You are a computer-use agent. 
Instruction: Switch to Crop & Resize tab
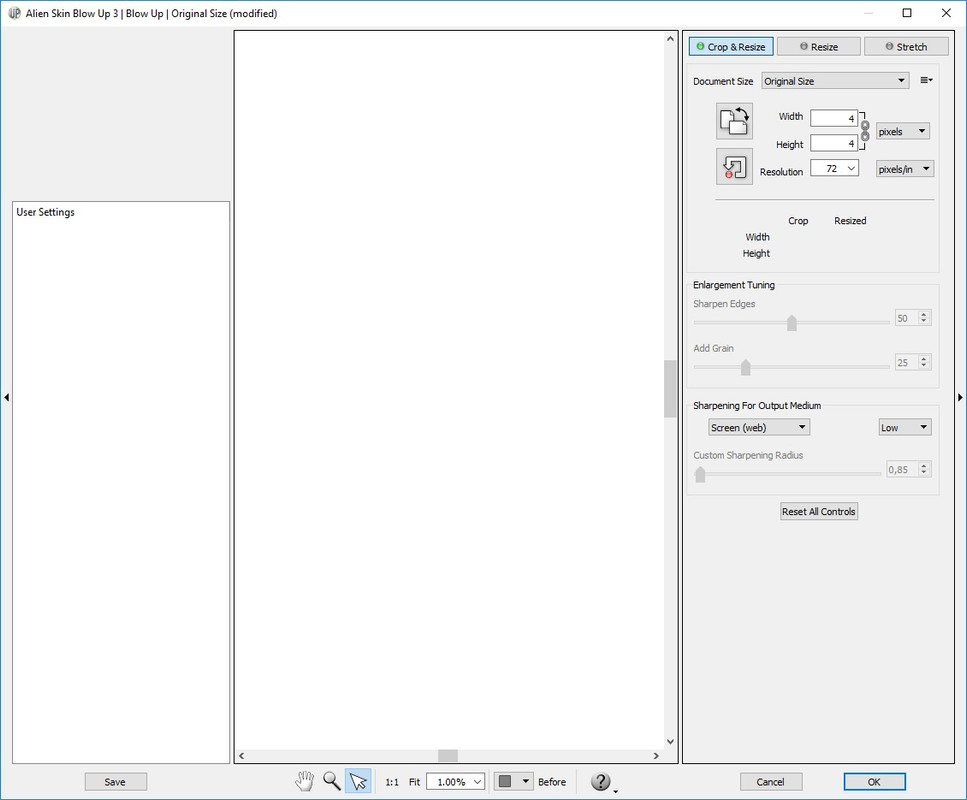731,47
